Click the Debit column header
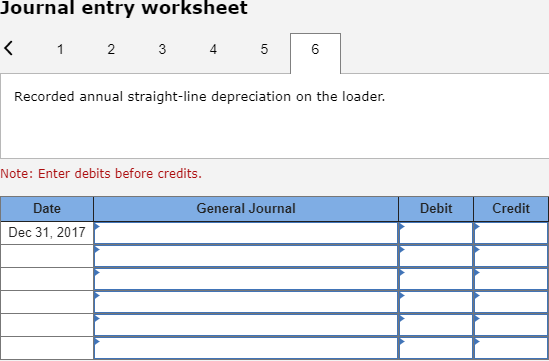The height and width of the screenshot is (361, 549). click(436, 209)
